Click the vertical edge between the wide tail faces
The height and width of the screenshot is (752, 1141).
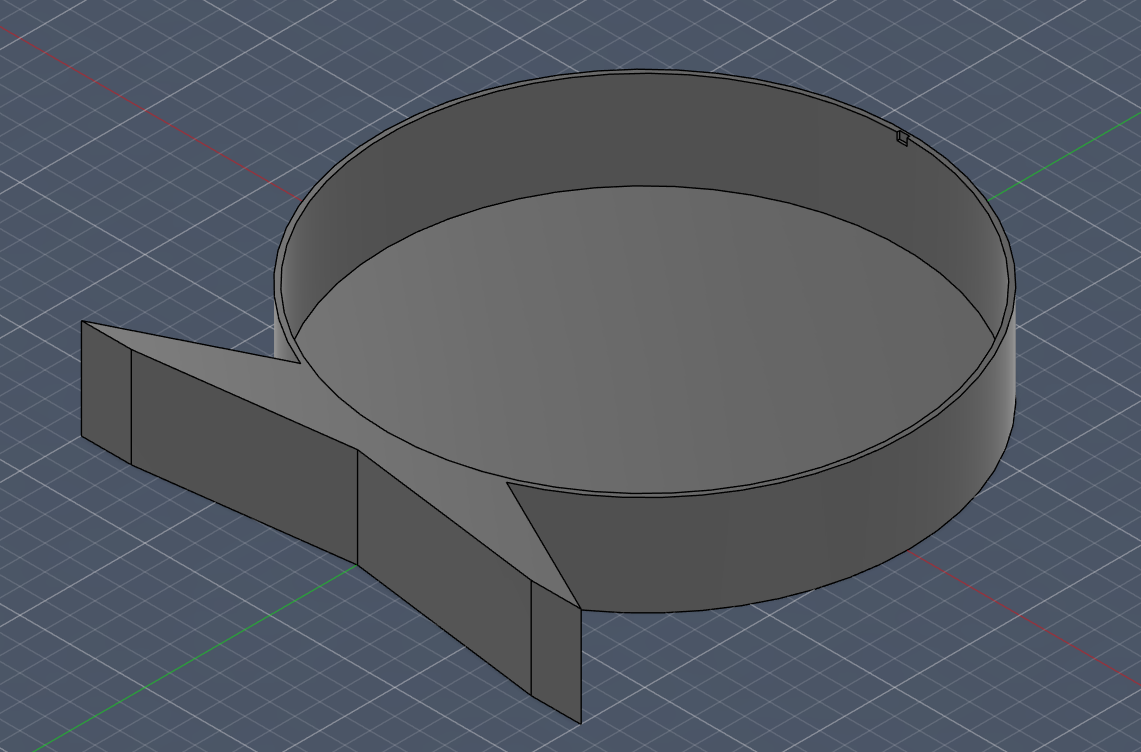tap(358, 507)
